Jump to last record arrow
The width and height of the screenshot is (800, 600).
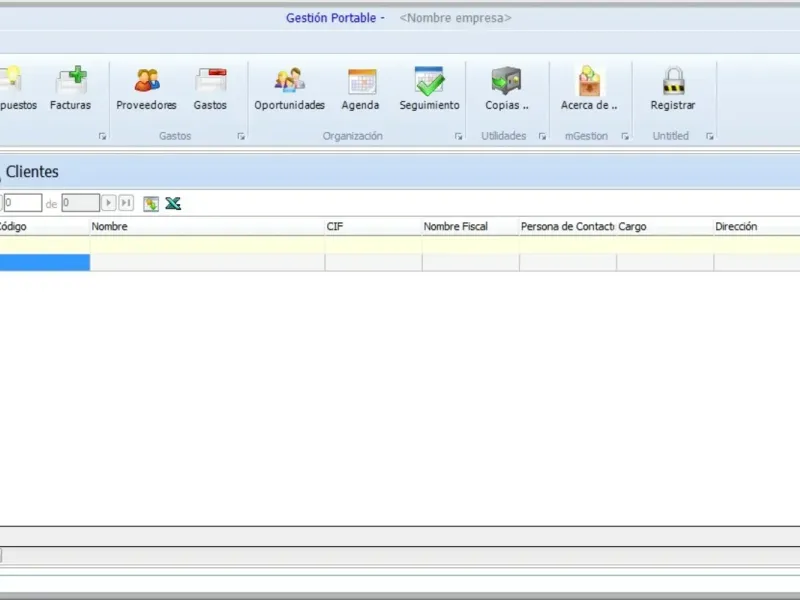pyautogui.click(x=126, y=203)
